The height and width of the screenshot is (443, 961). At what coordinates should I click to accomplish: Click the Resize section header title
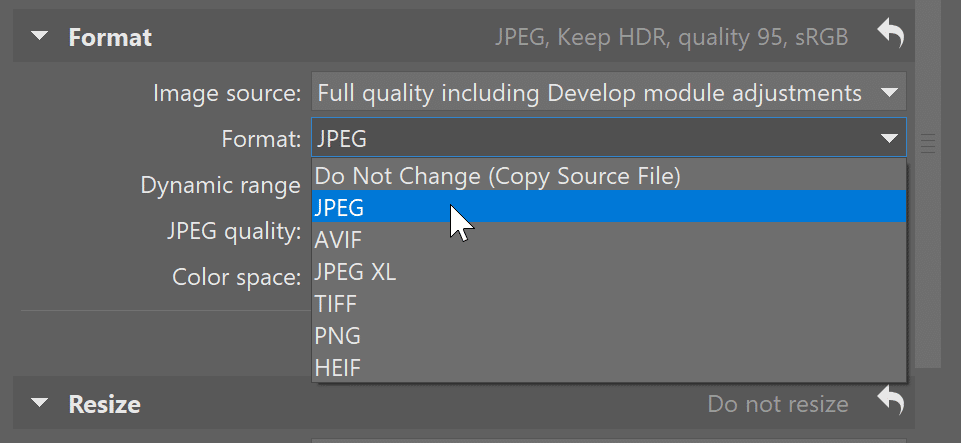click(x=104, y=404)
